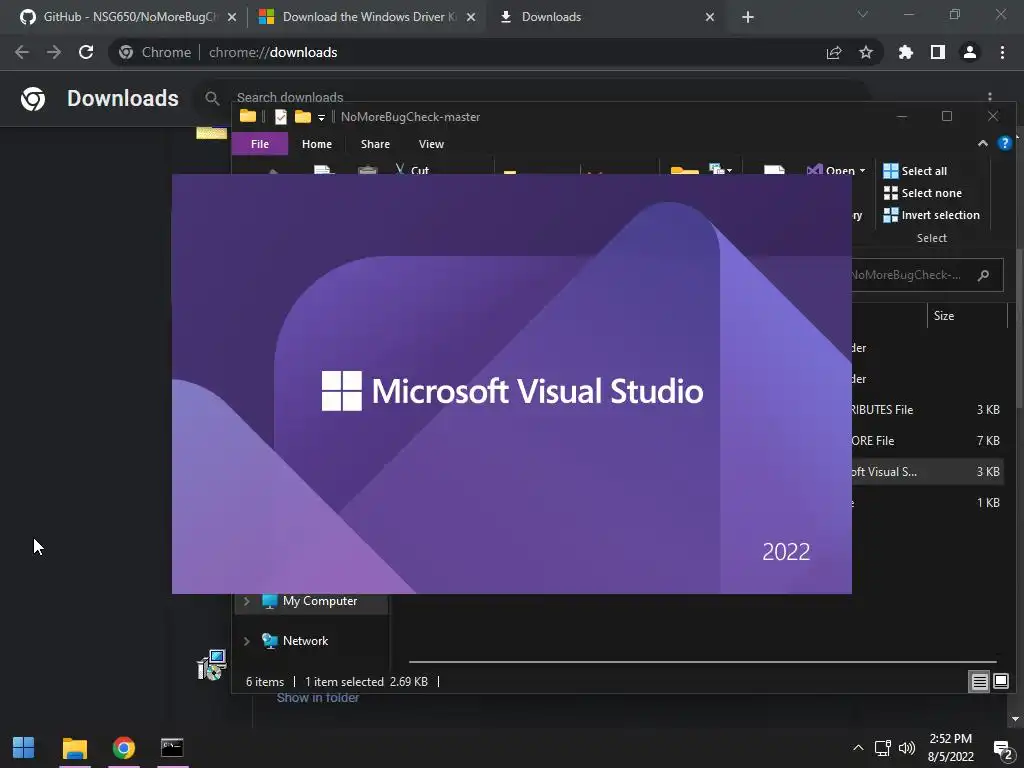Image resolution: width=1024 pixels, height=768 pixels.
Task: Click the Chrome taskbar icon
Action: tap(123, 748)
